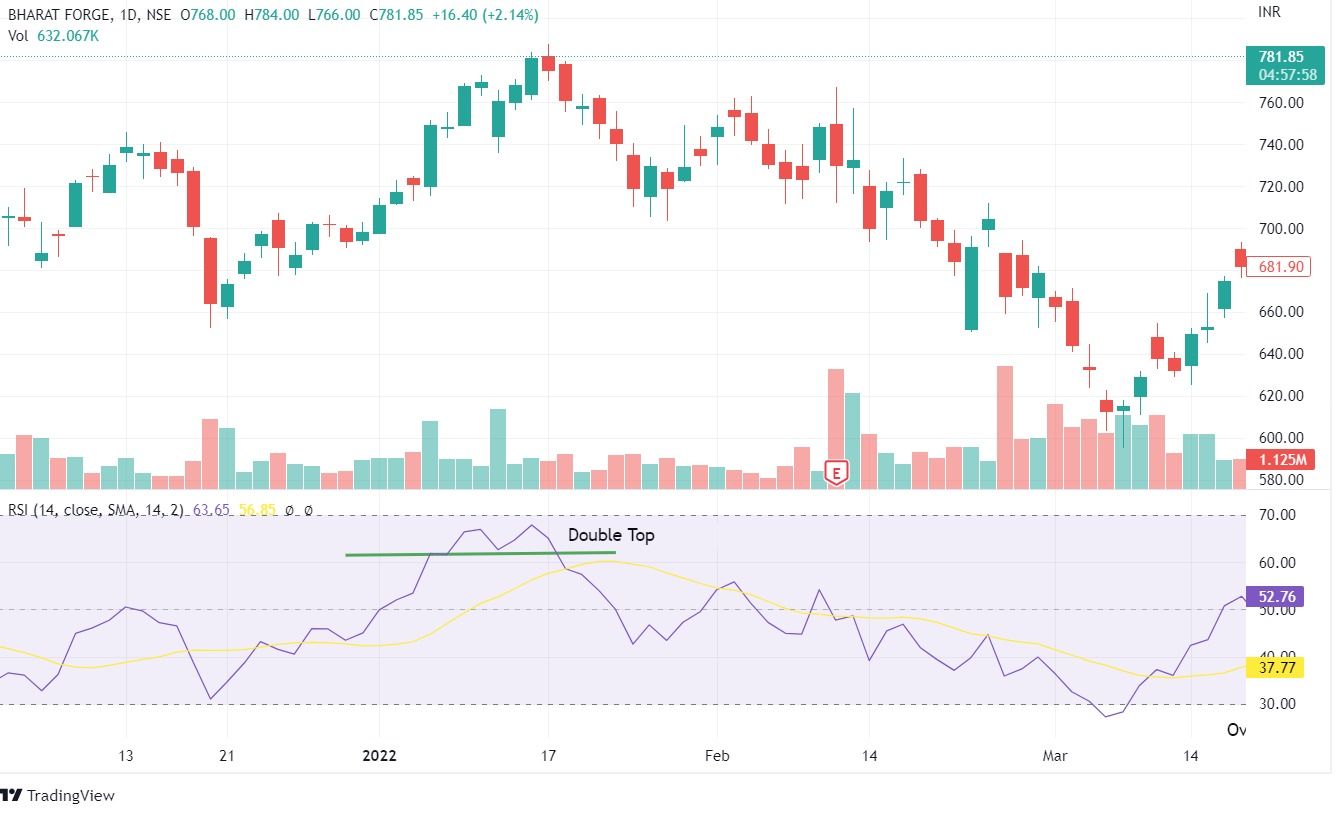Screen dimensions: 1344x817
Task: Click the BHARAT FORGE, 1D, NSE symbol title
Action: click(x=92, y=15)
